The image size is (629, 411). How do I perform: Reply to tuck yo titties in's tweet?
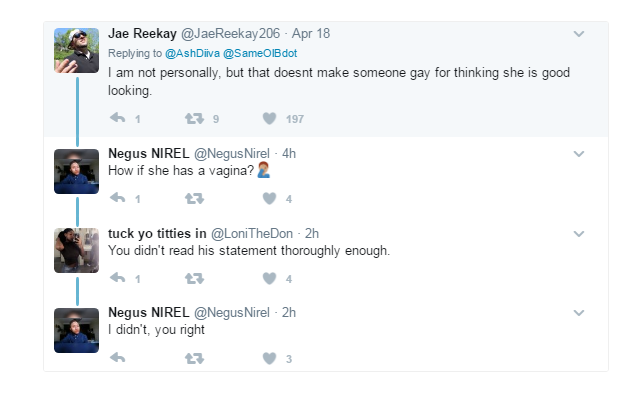point(117,278)
